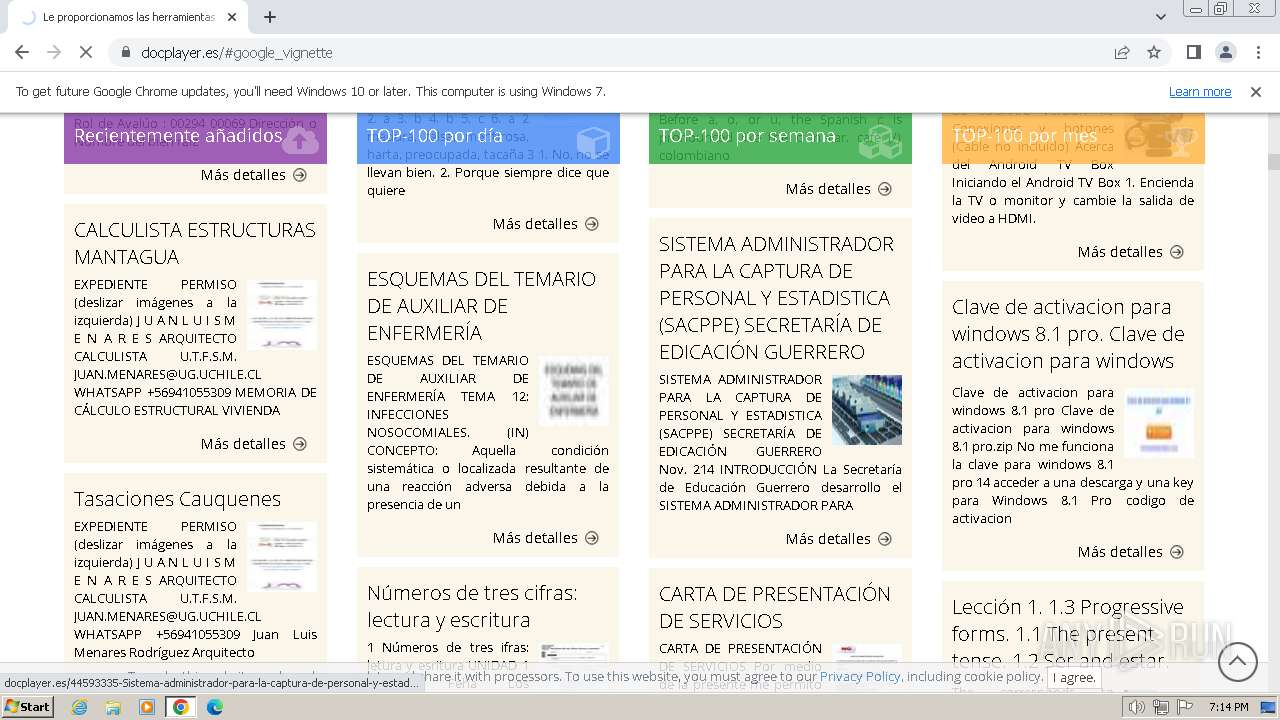1280x720 pixels.
Task: Open Lección 1. 1.3 Progressive forms title
Action: pos(1067,634)
